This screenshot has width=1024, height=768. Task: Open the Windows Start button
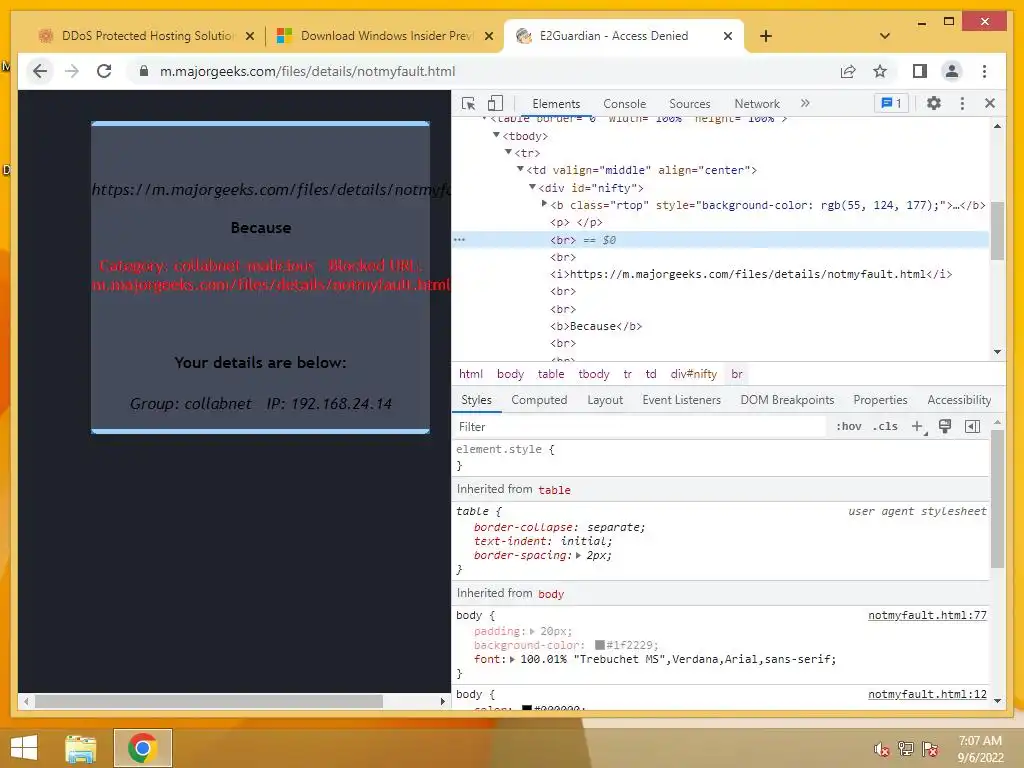24,748
